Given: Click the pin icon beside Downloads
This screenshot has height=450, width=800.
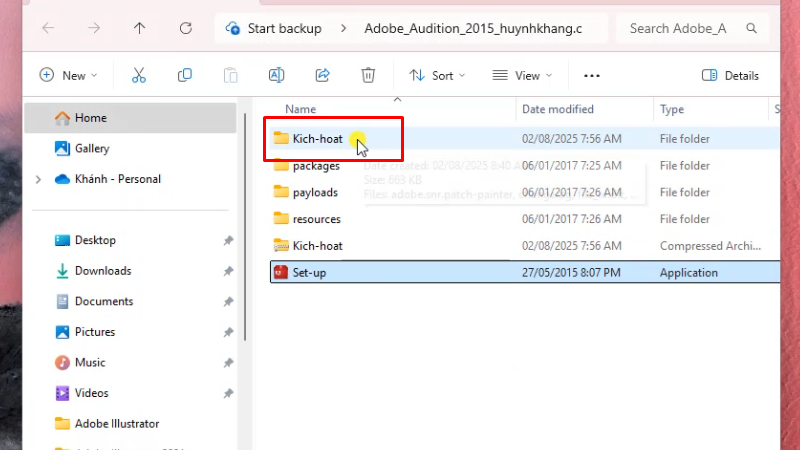Looking at the screenshot, I should click(x=228, y=271).
